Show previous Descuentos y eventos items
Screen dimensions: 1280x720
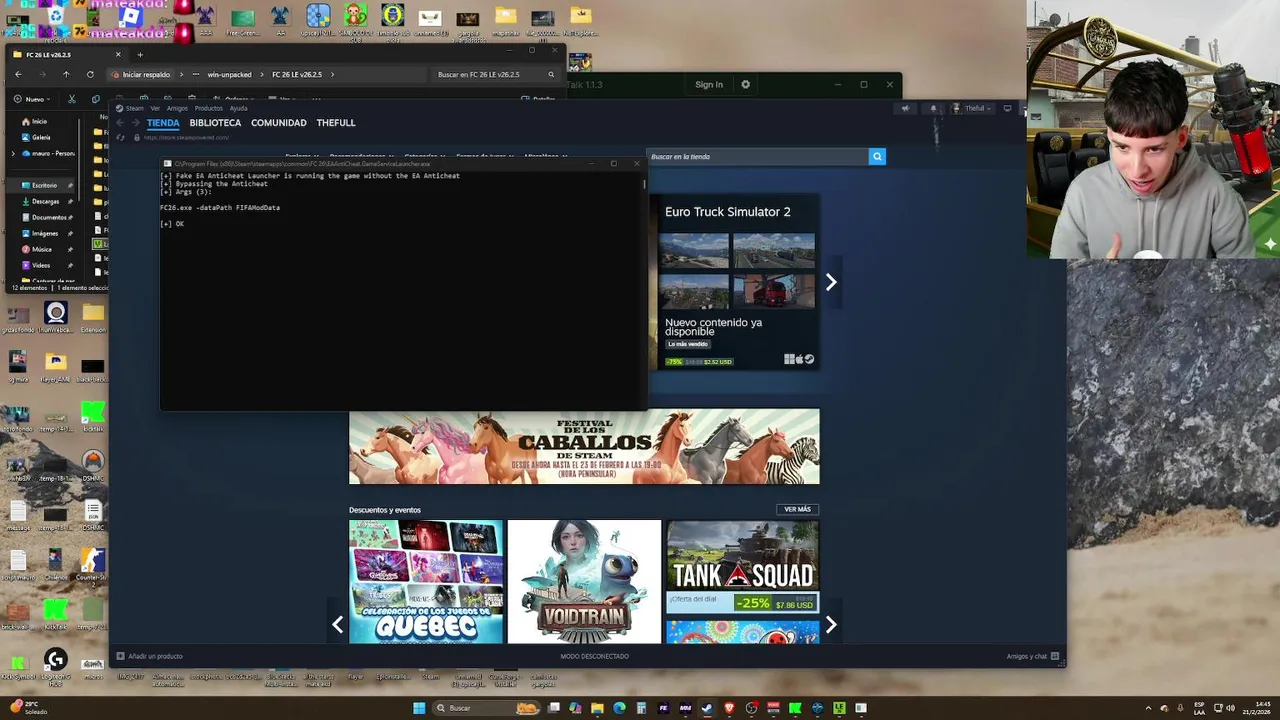click(x=337, y=625)
